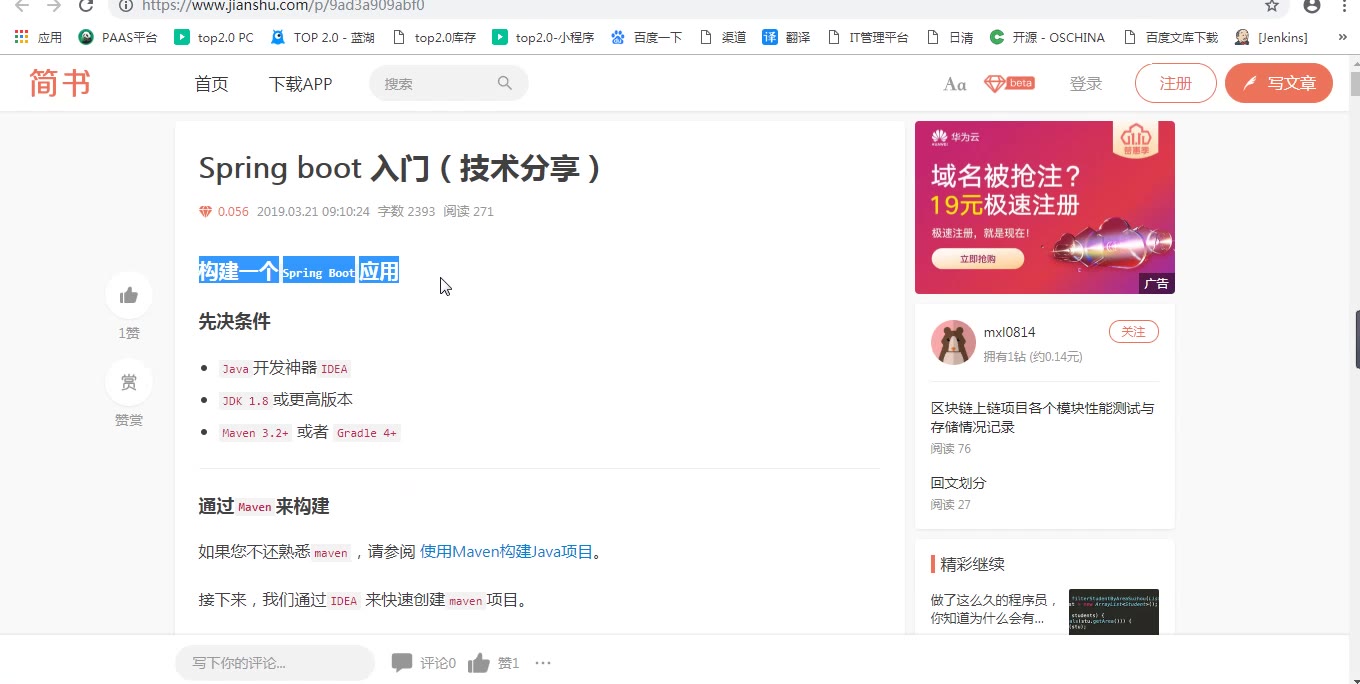Open the 翻译 bookmark
This screenshot has height=684, width=1360.
[x=786, y=37]
